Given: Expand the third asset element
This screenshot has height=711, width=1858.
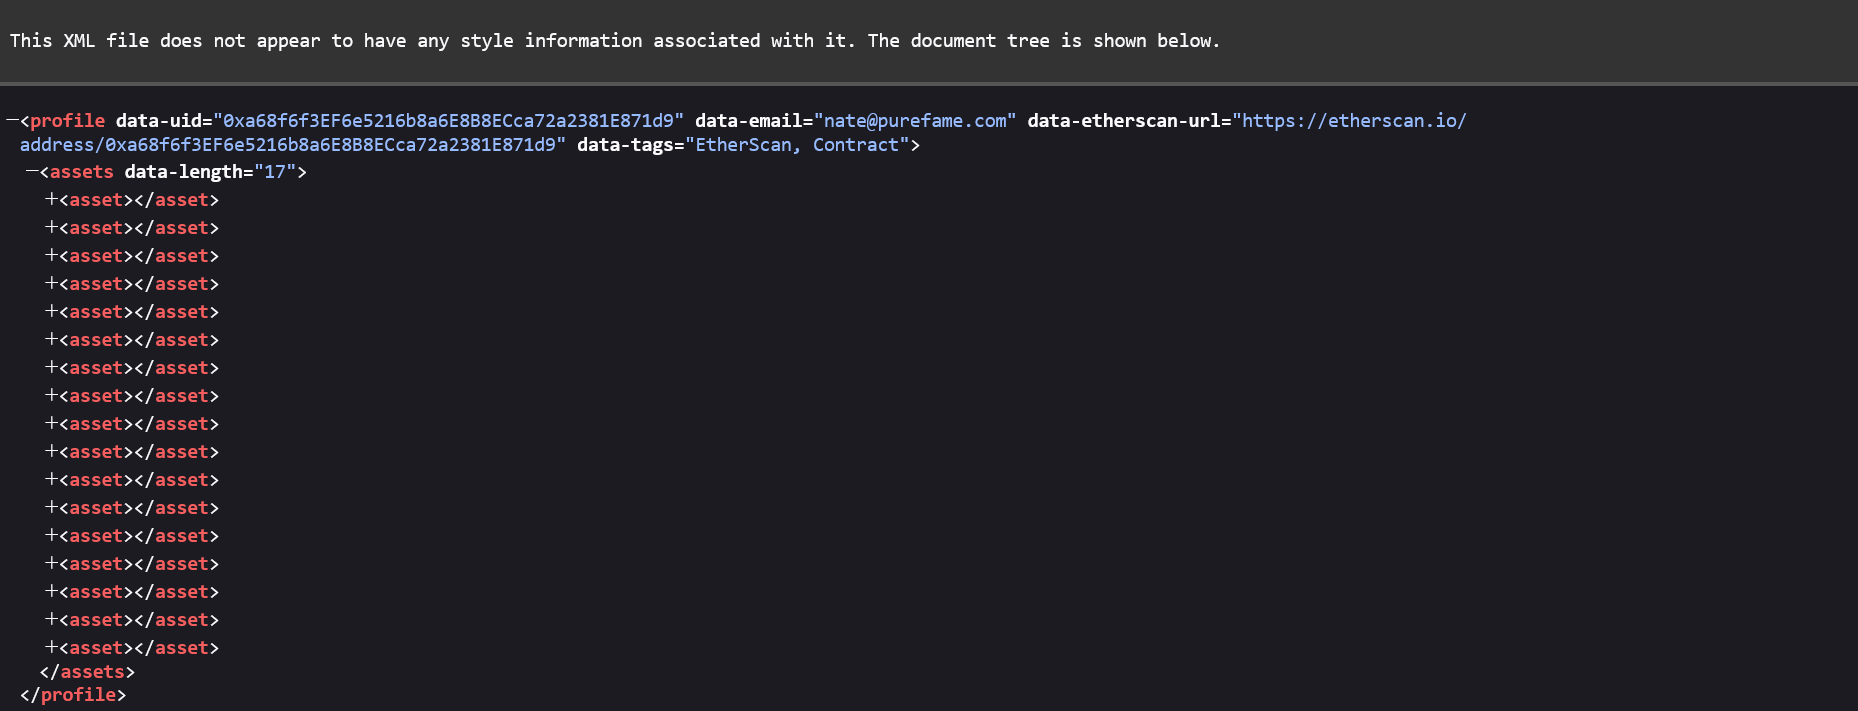Looking at the screenshot, I should point(51,256).
